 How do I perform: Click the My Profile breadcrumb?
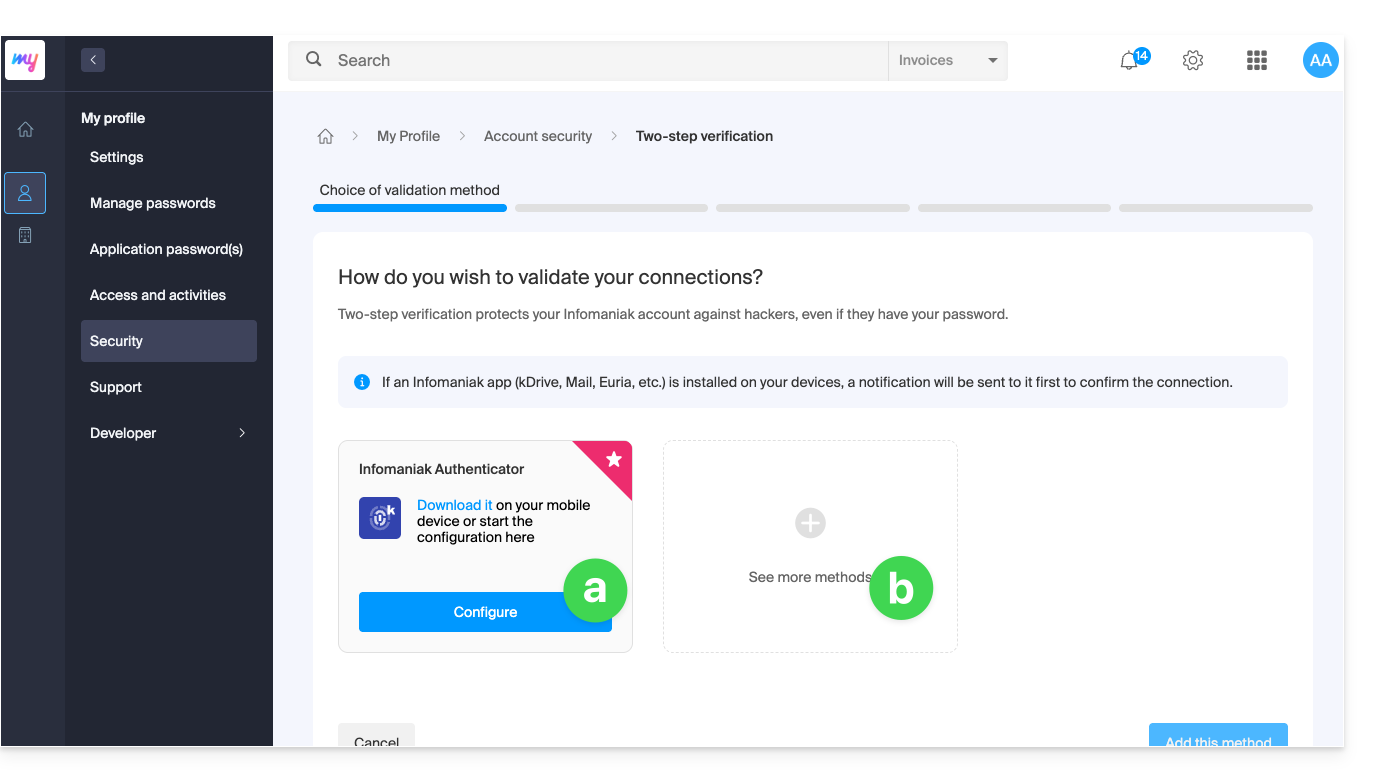(408, 136)
